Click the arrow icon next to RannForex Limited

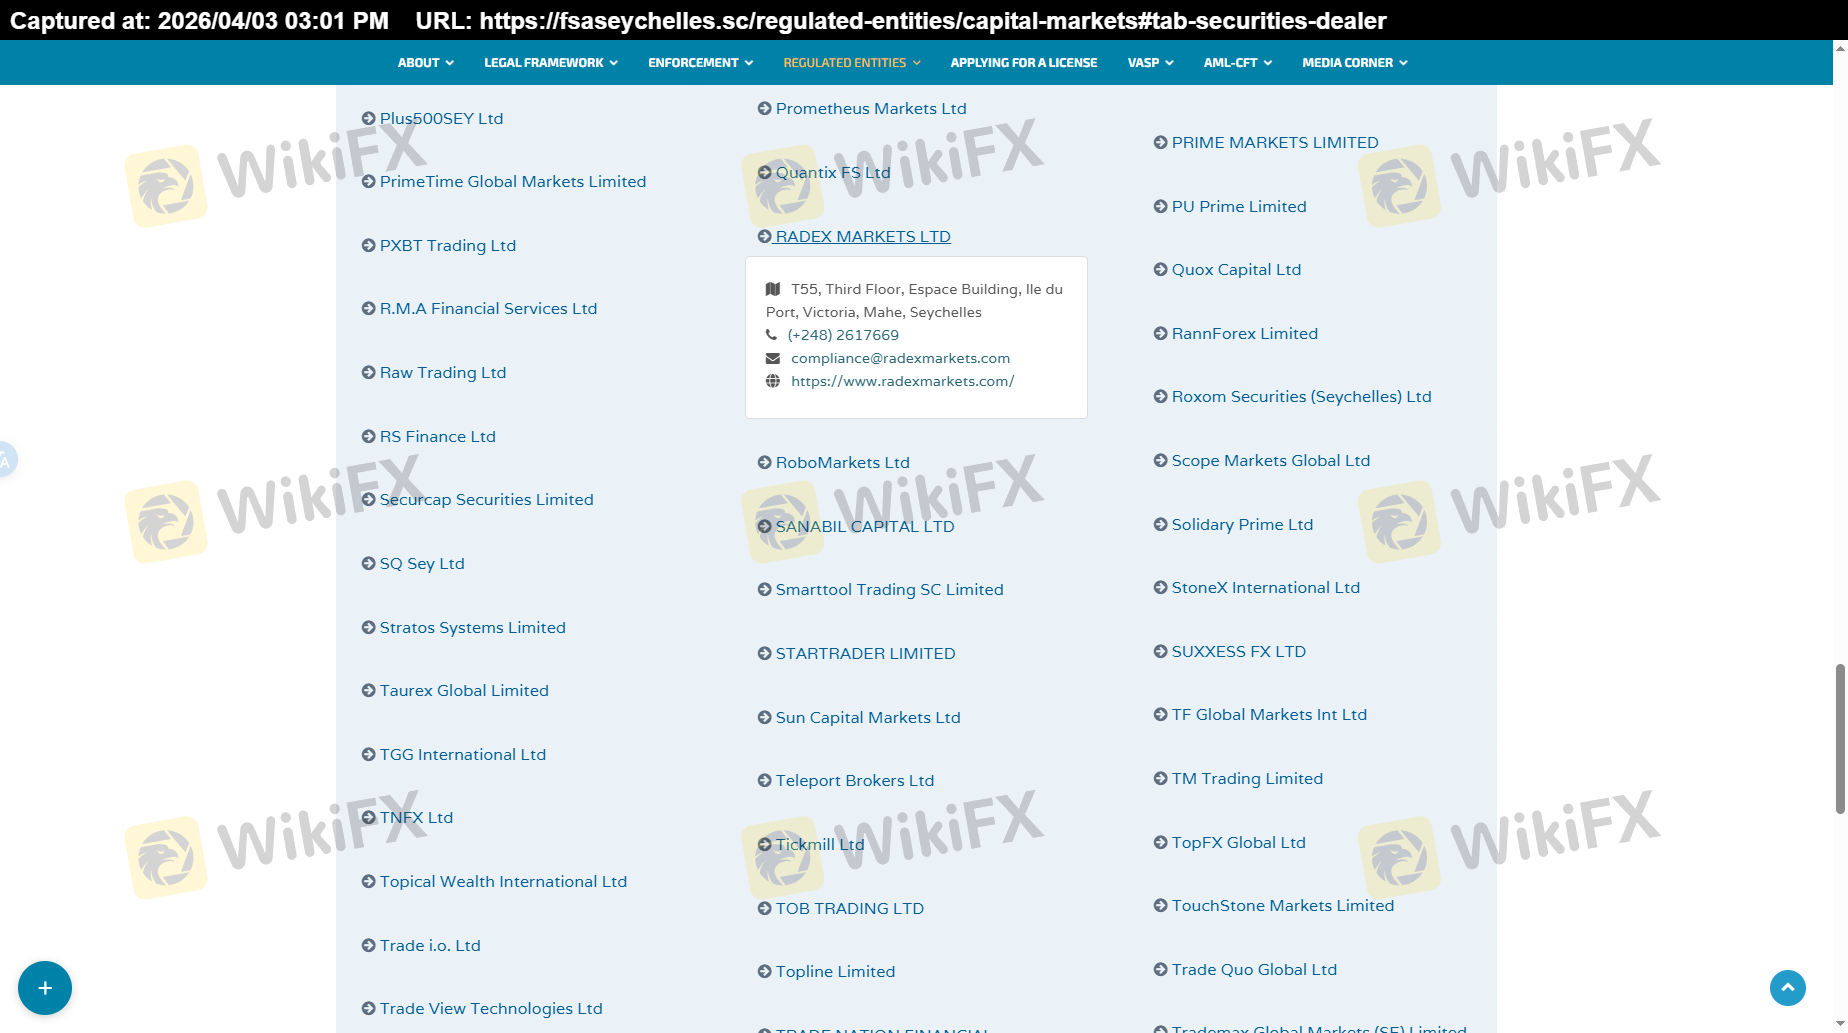coord(1160,333)
